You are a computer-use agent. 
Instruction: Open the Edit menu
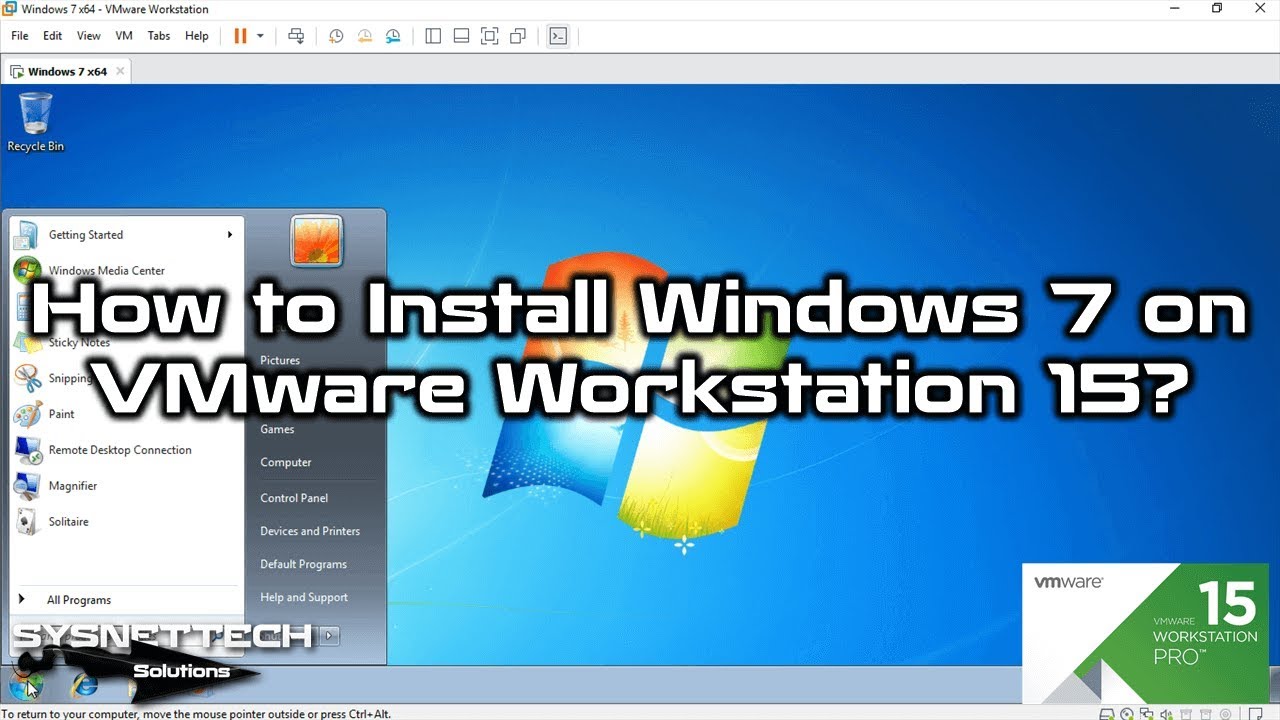pyautogui.click(x=53, y=36)
